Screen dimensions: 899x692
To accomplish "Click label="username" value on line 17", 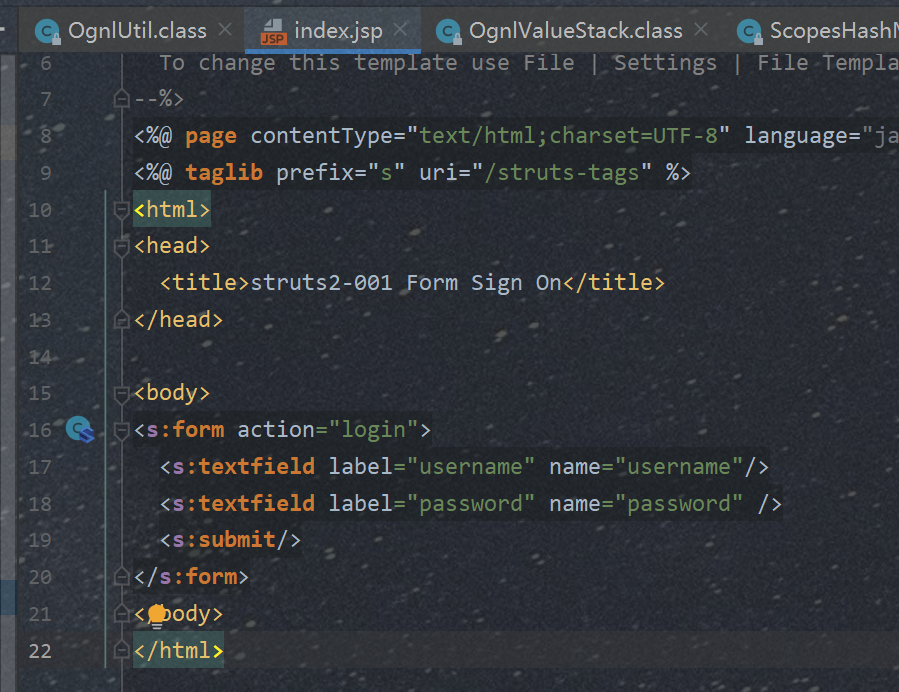I will tap(471, 467).
